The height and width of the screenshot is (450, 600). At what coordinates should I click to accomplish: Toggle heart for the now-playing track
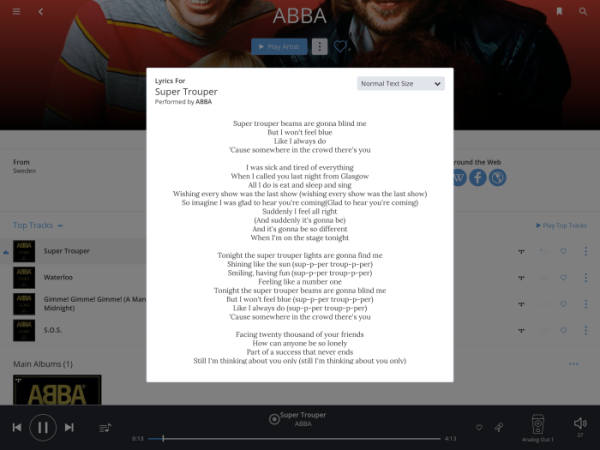click(479, 427)
